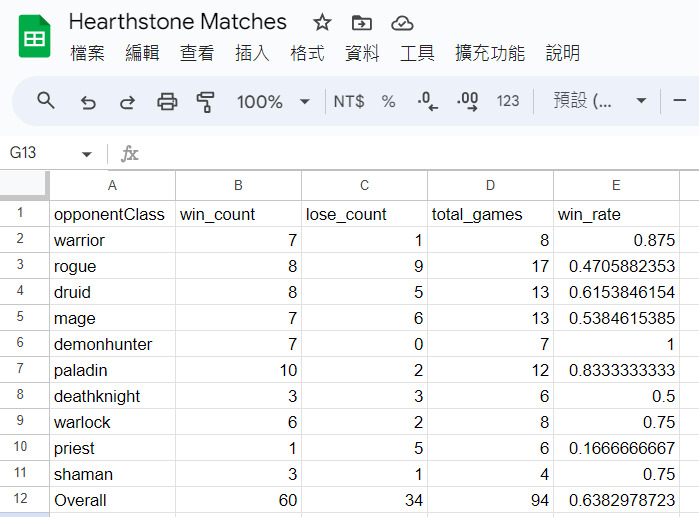The width and height of the screenshot is (699, 517).
Task: Select the demonhunter cell
Action: tap(112, 344)
